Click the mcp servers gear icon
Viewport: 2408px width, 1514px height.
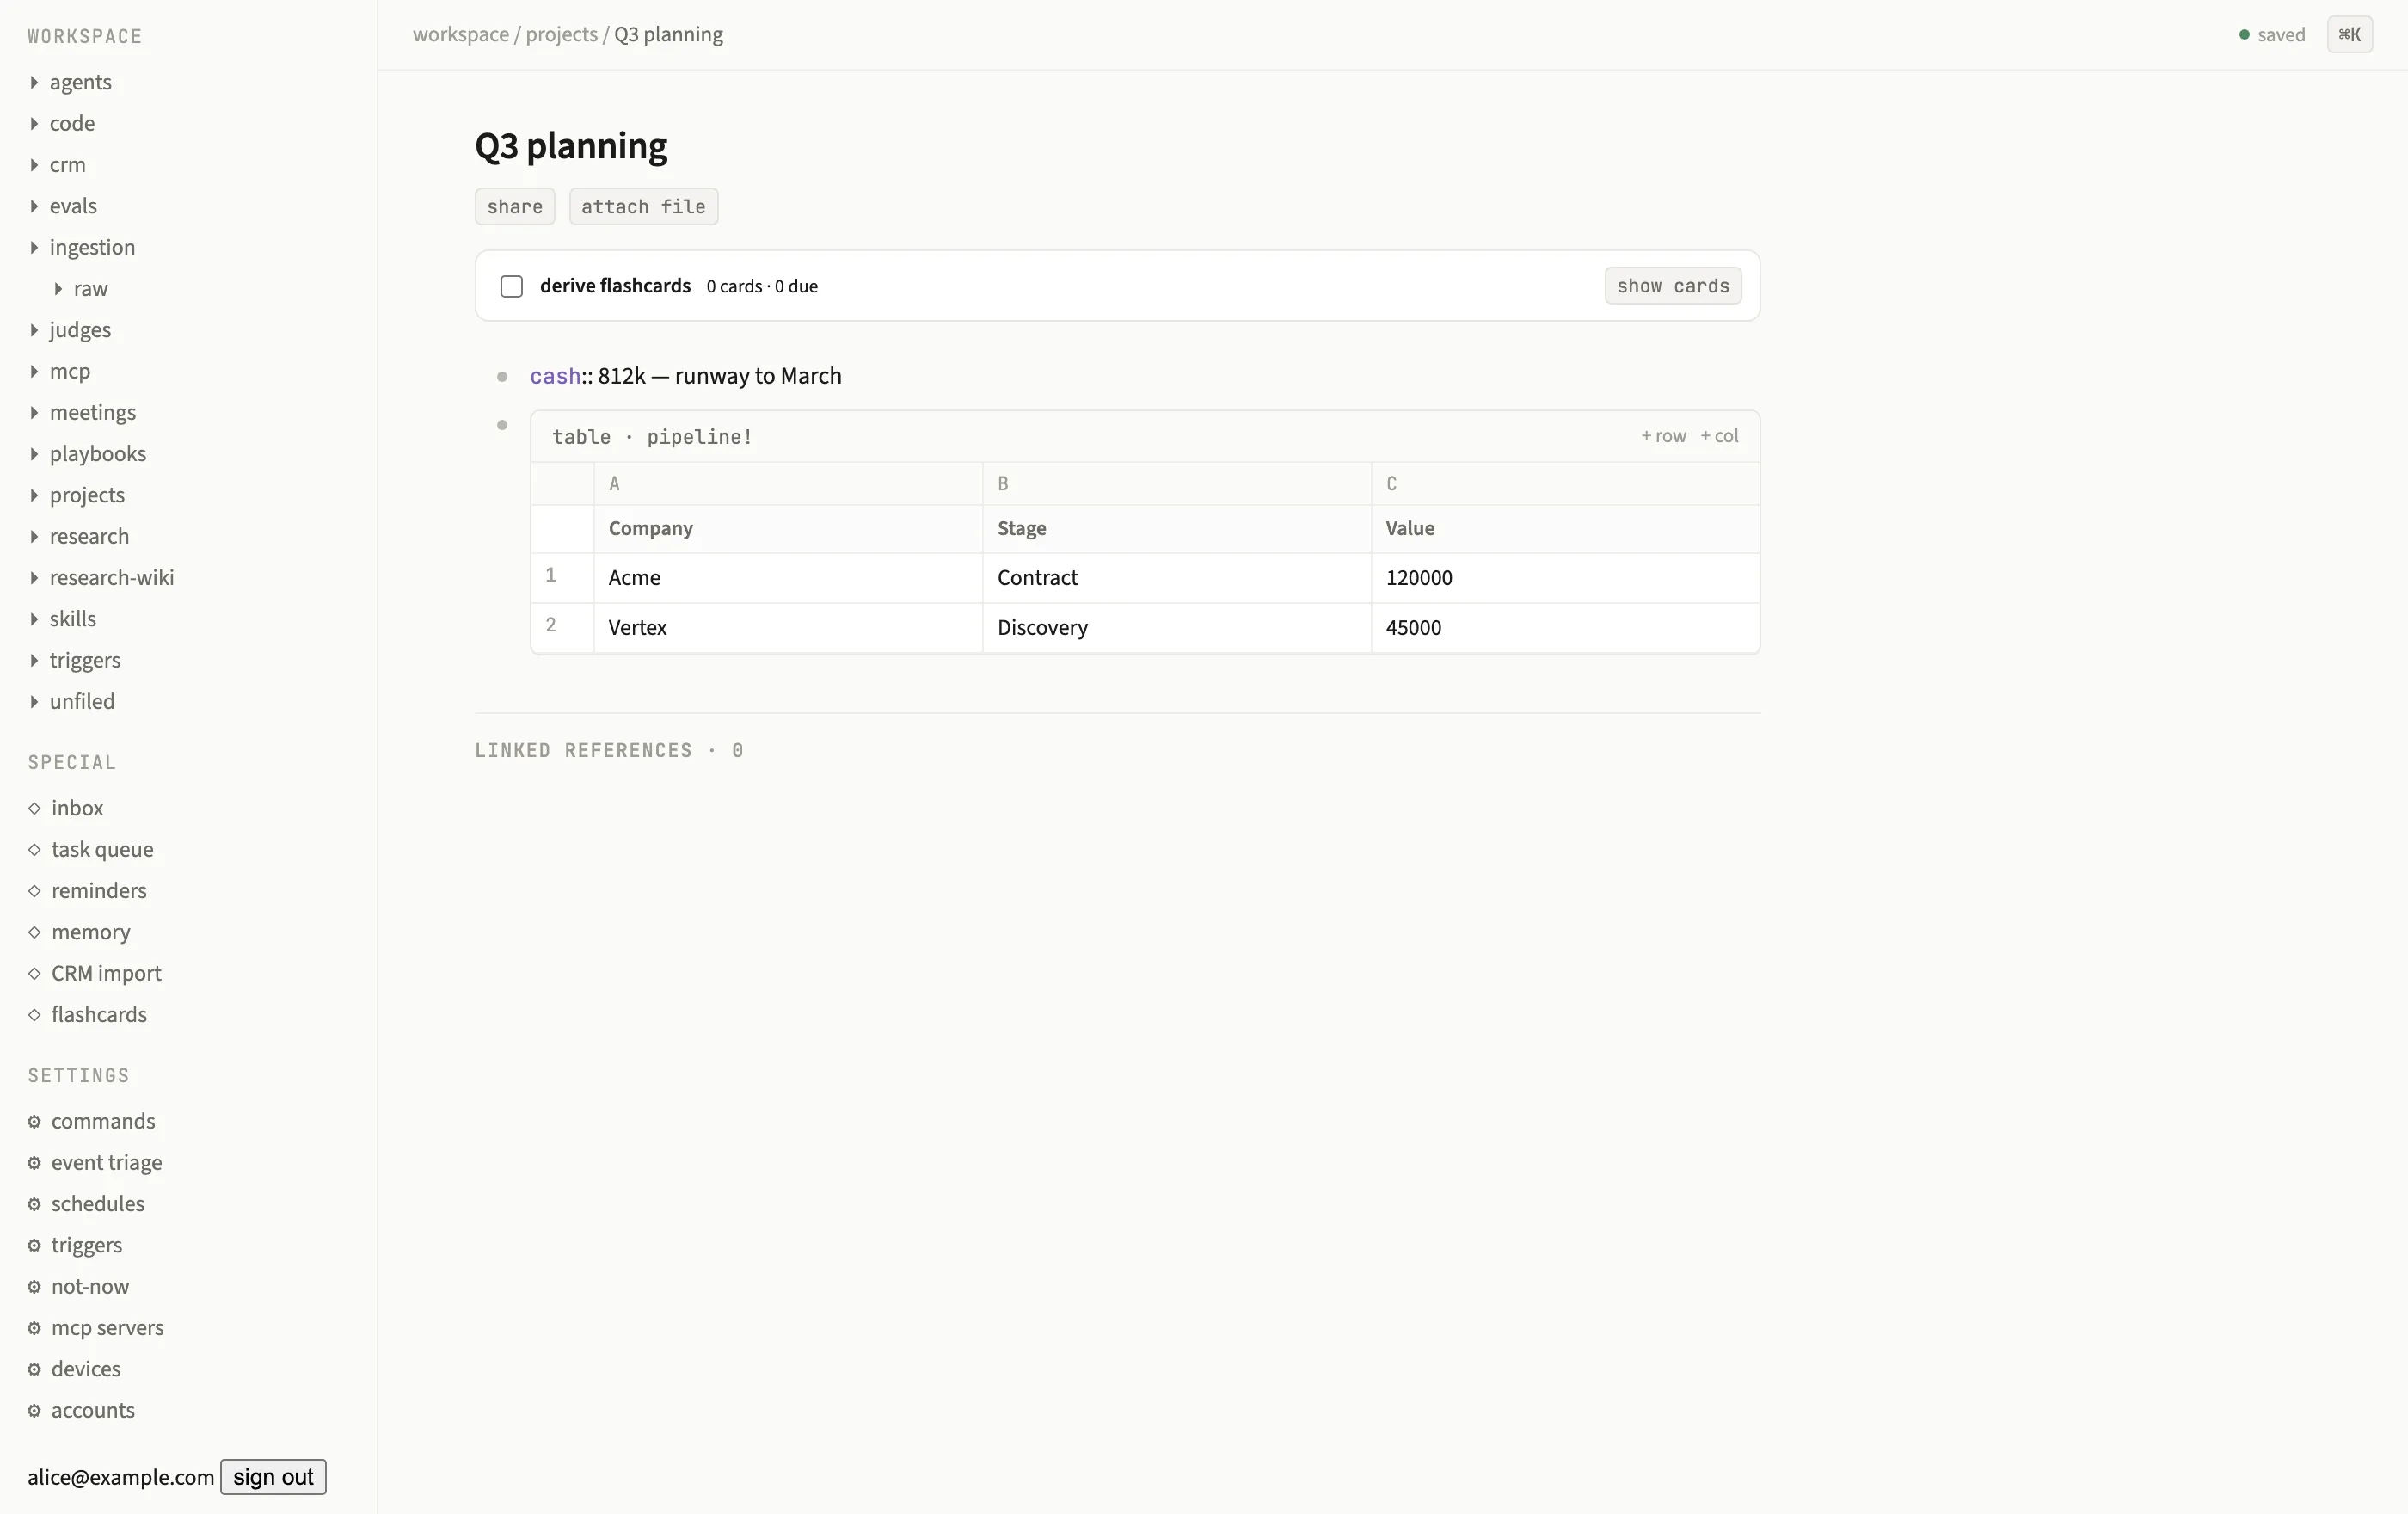[x=34, y=1328]
